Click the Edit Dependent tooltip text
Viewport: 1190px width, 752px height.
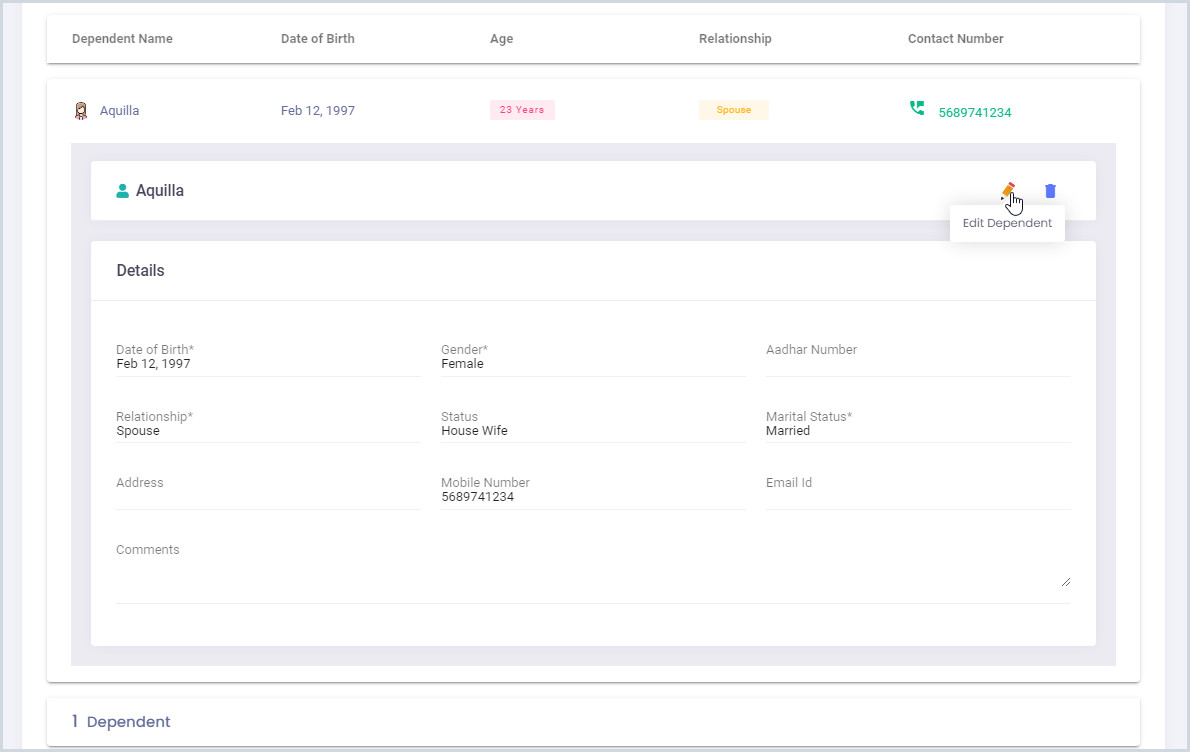coord(1007,223)
